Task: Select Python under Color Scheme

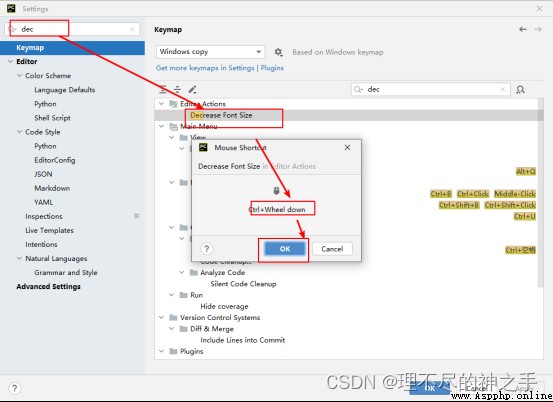Action: tap(45, 104)
